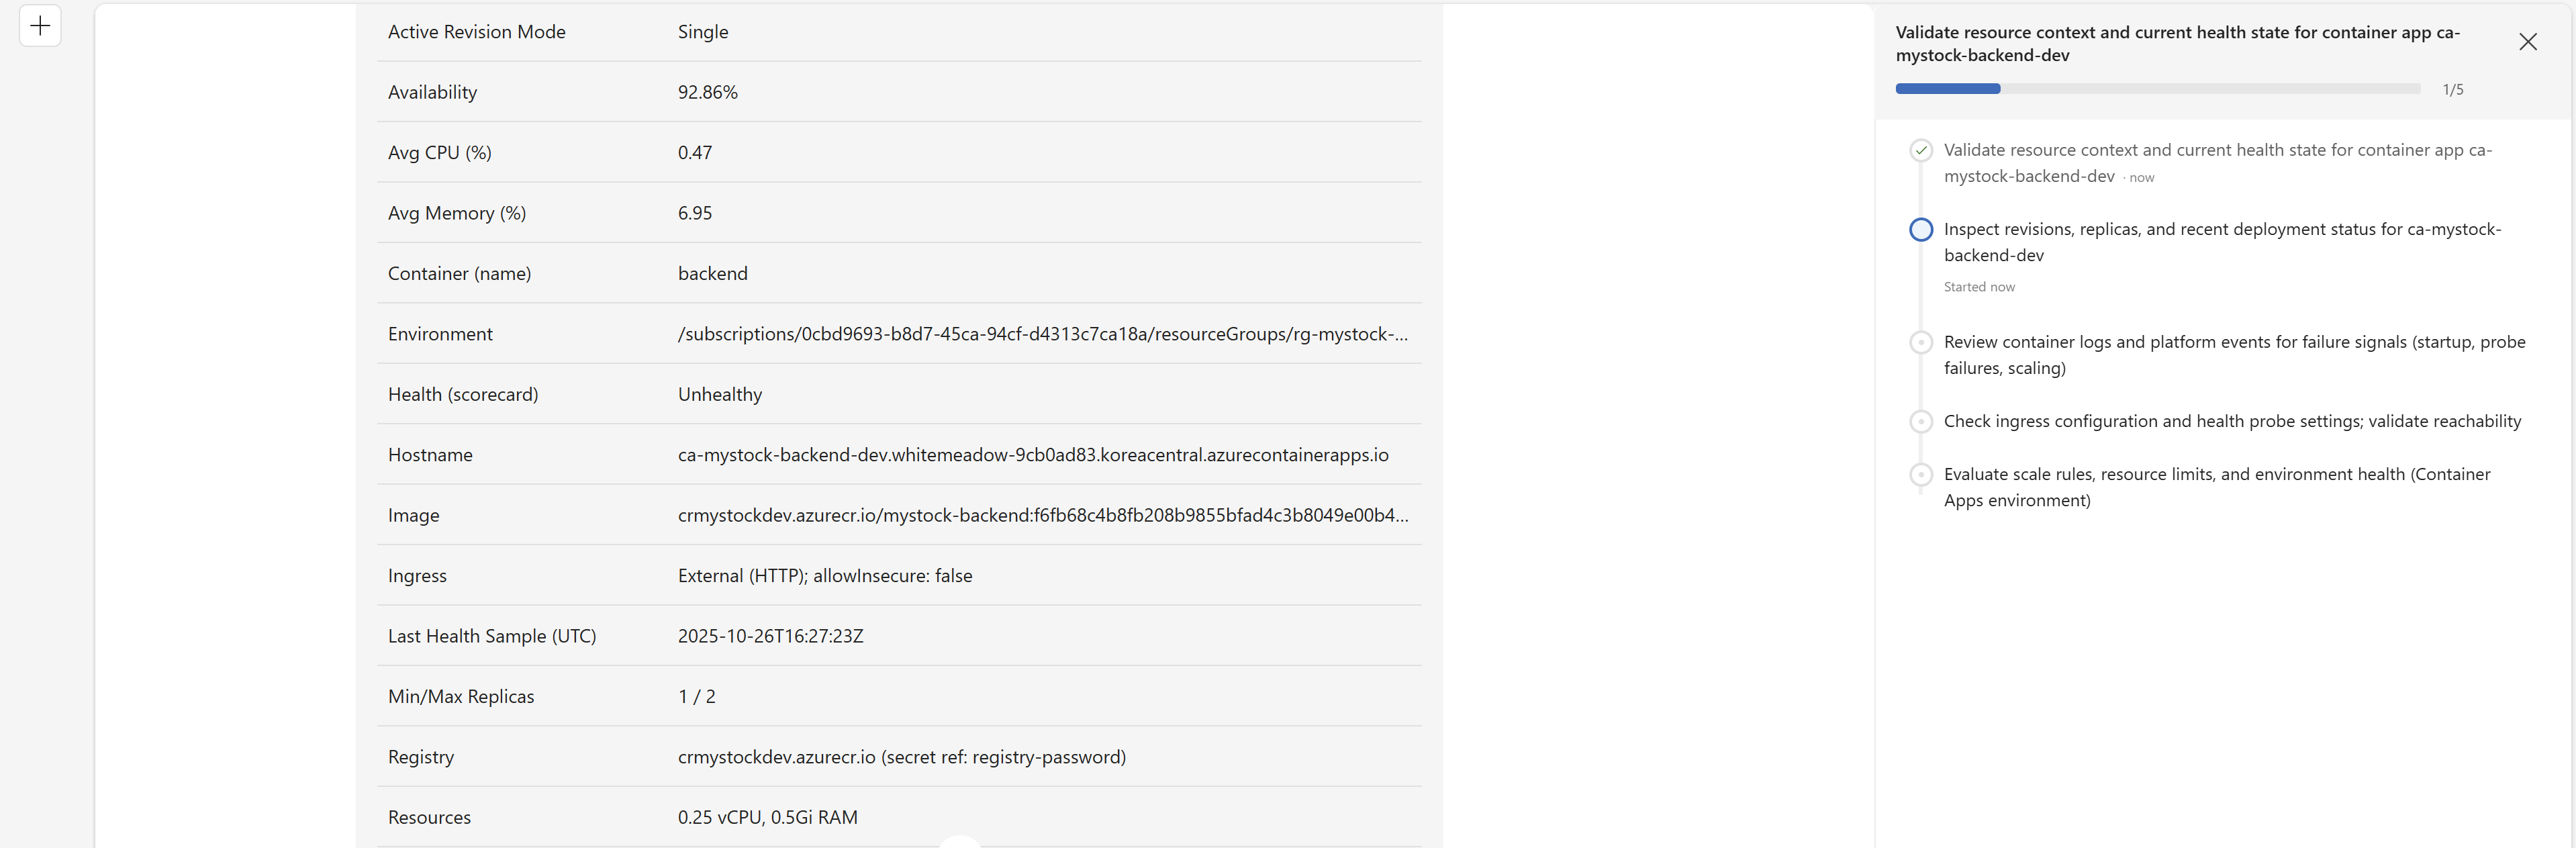2576x848 pixels.
Task: Click the Last Health Sample timestamp
Action: click(x=770, y=636)
